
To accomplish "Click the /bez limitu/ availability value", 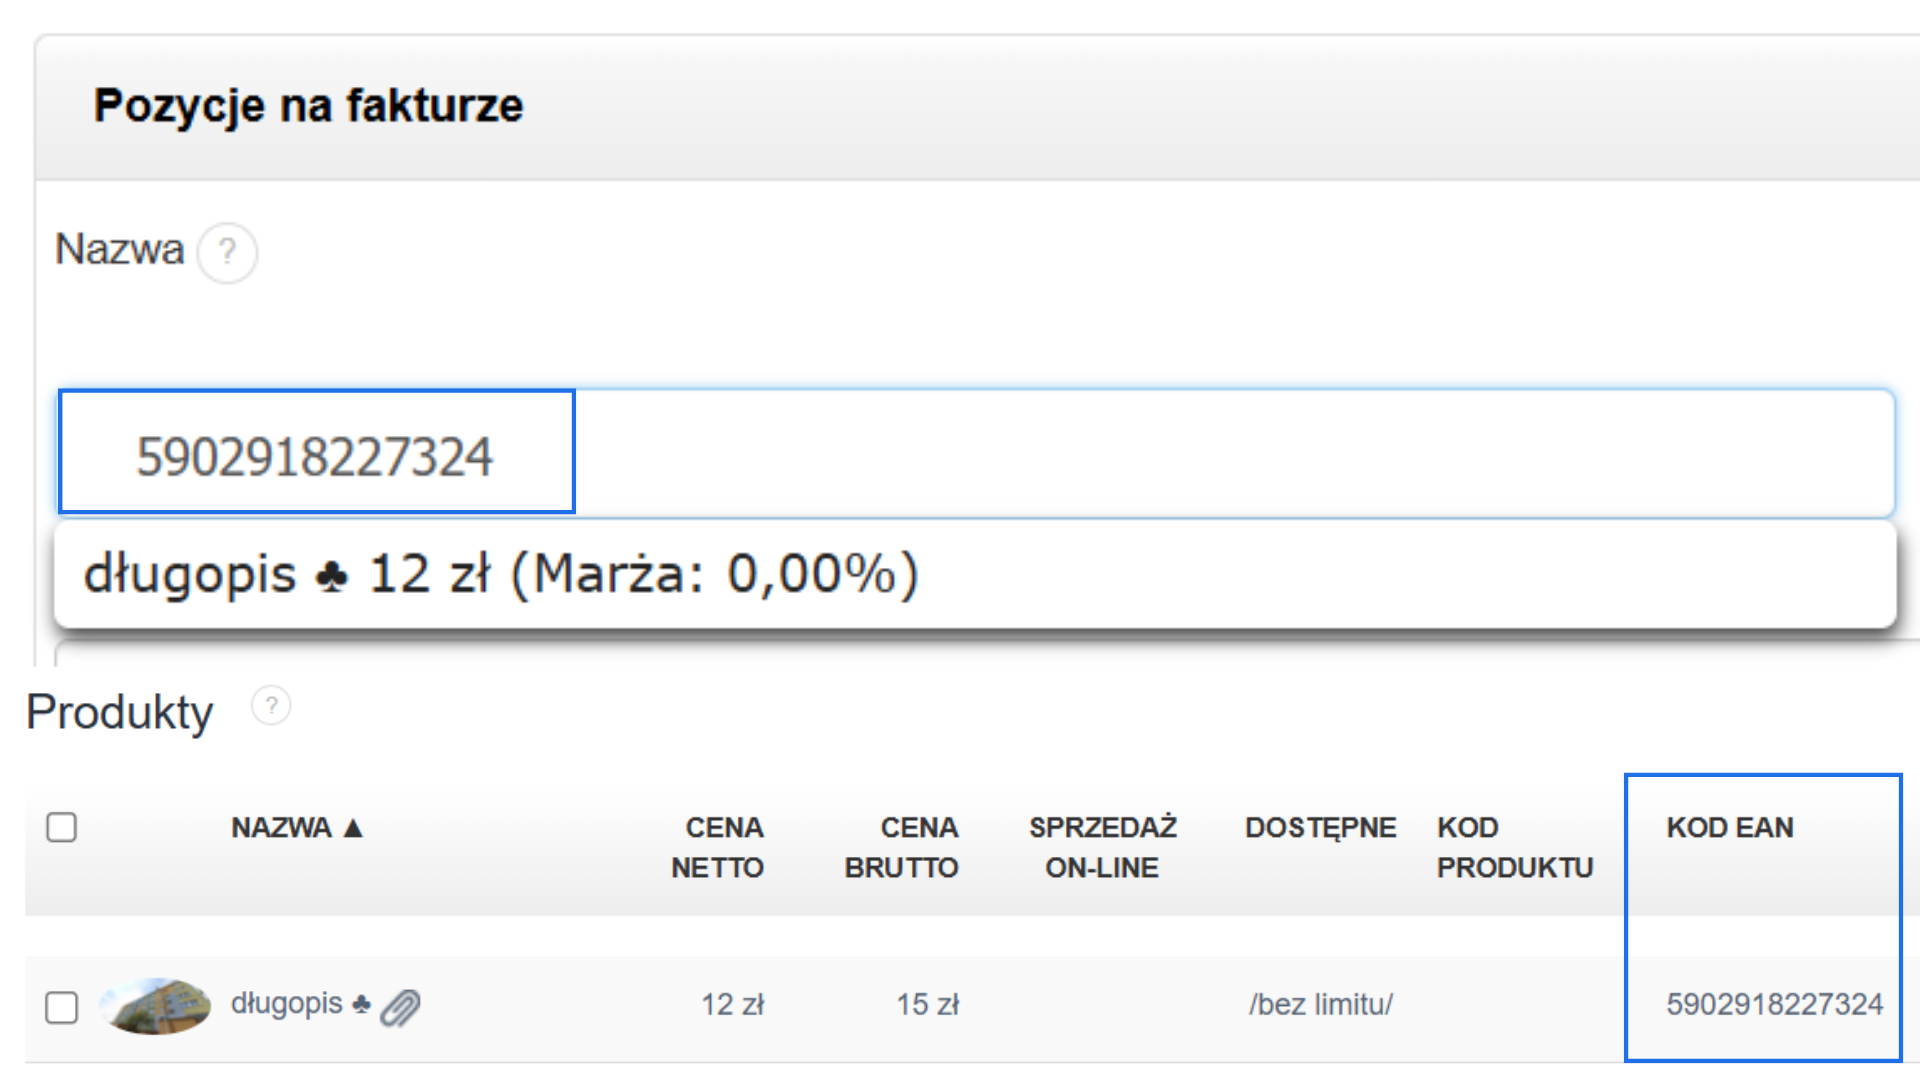I will tap(1320, 1005).
